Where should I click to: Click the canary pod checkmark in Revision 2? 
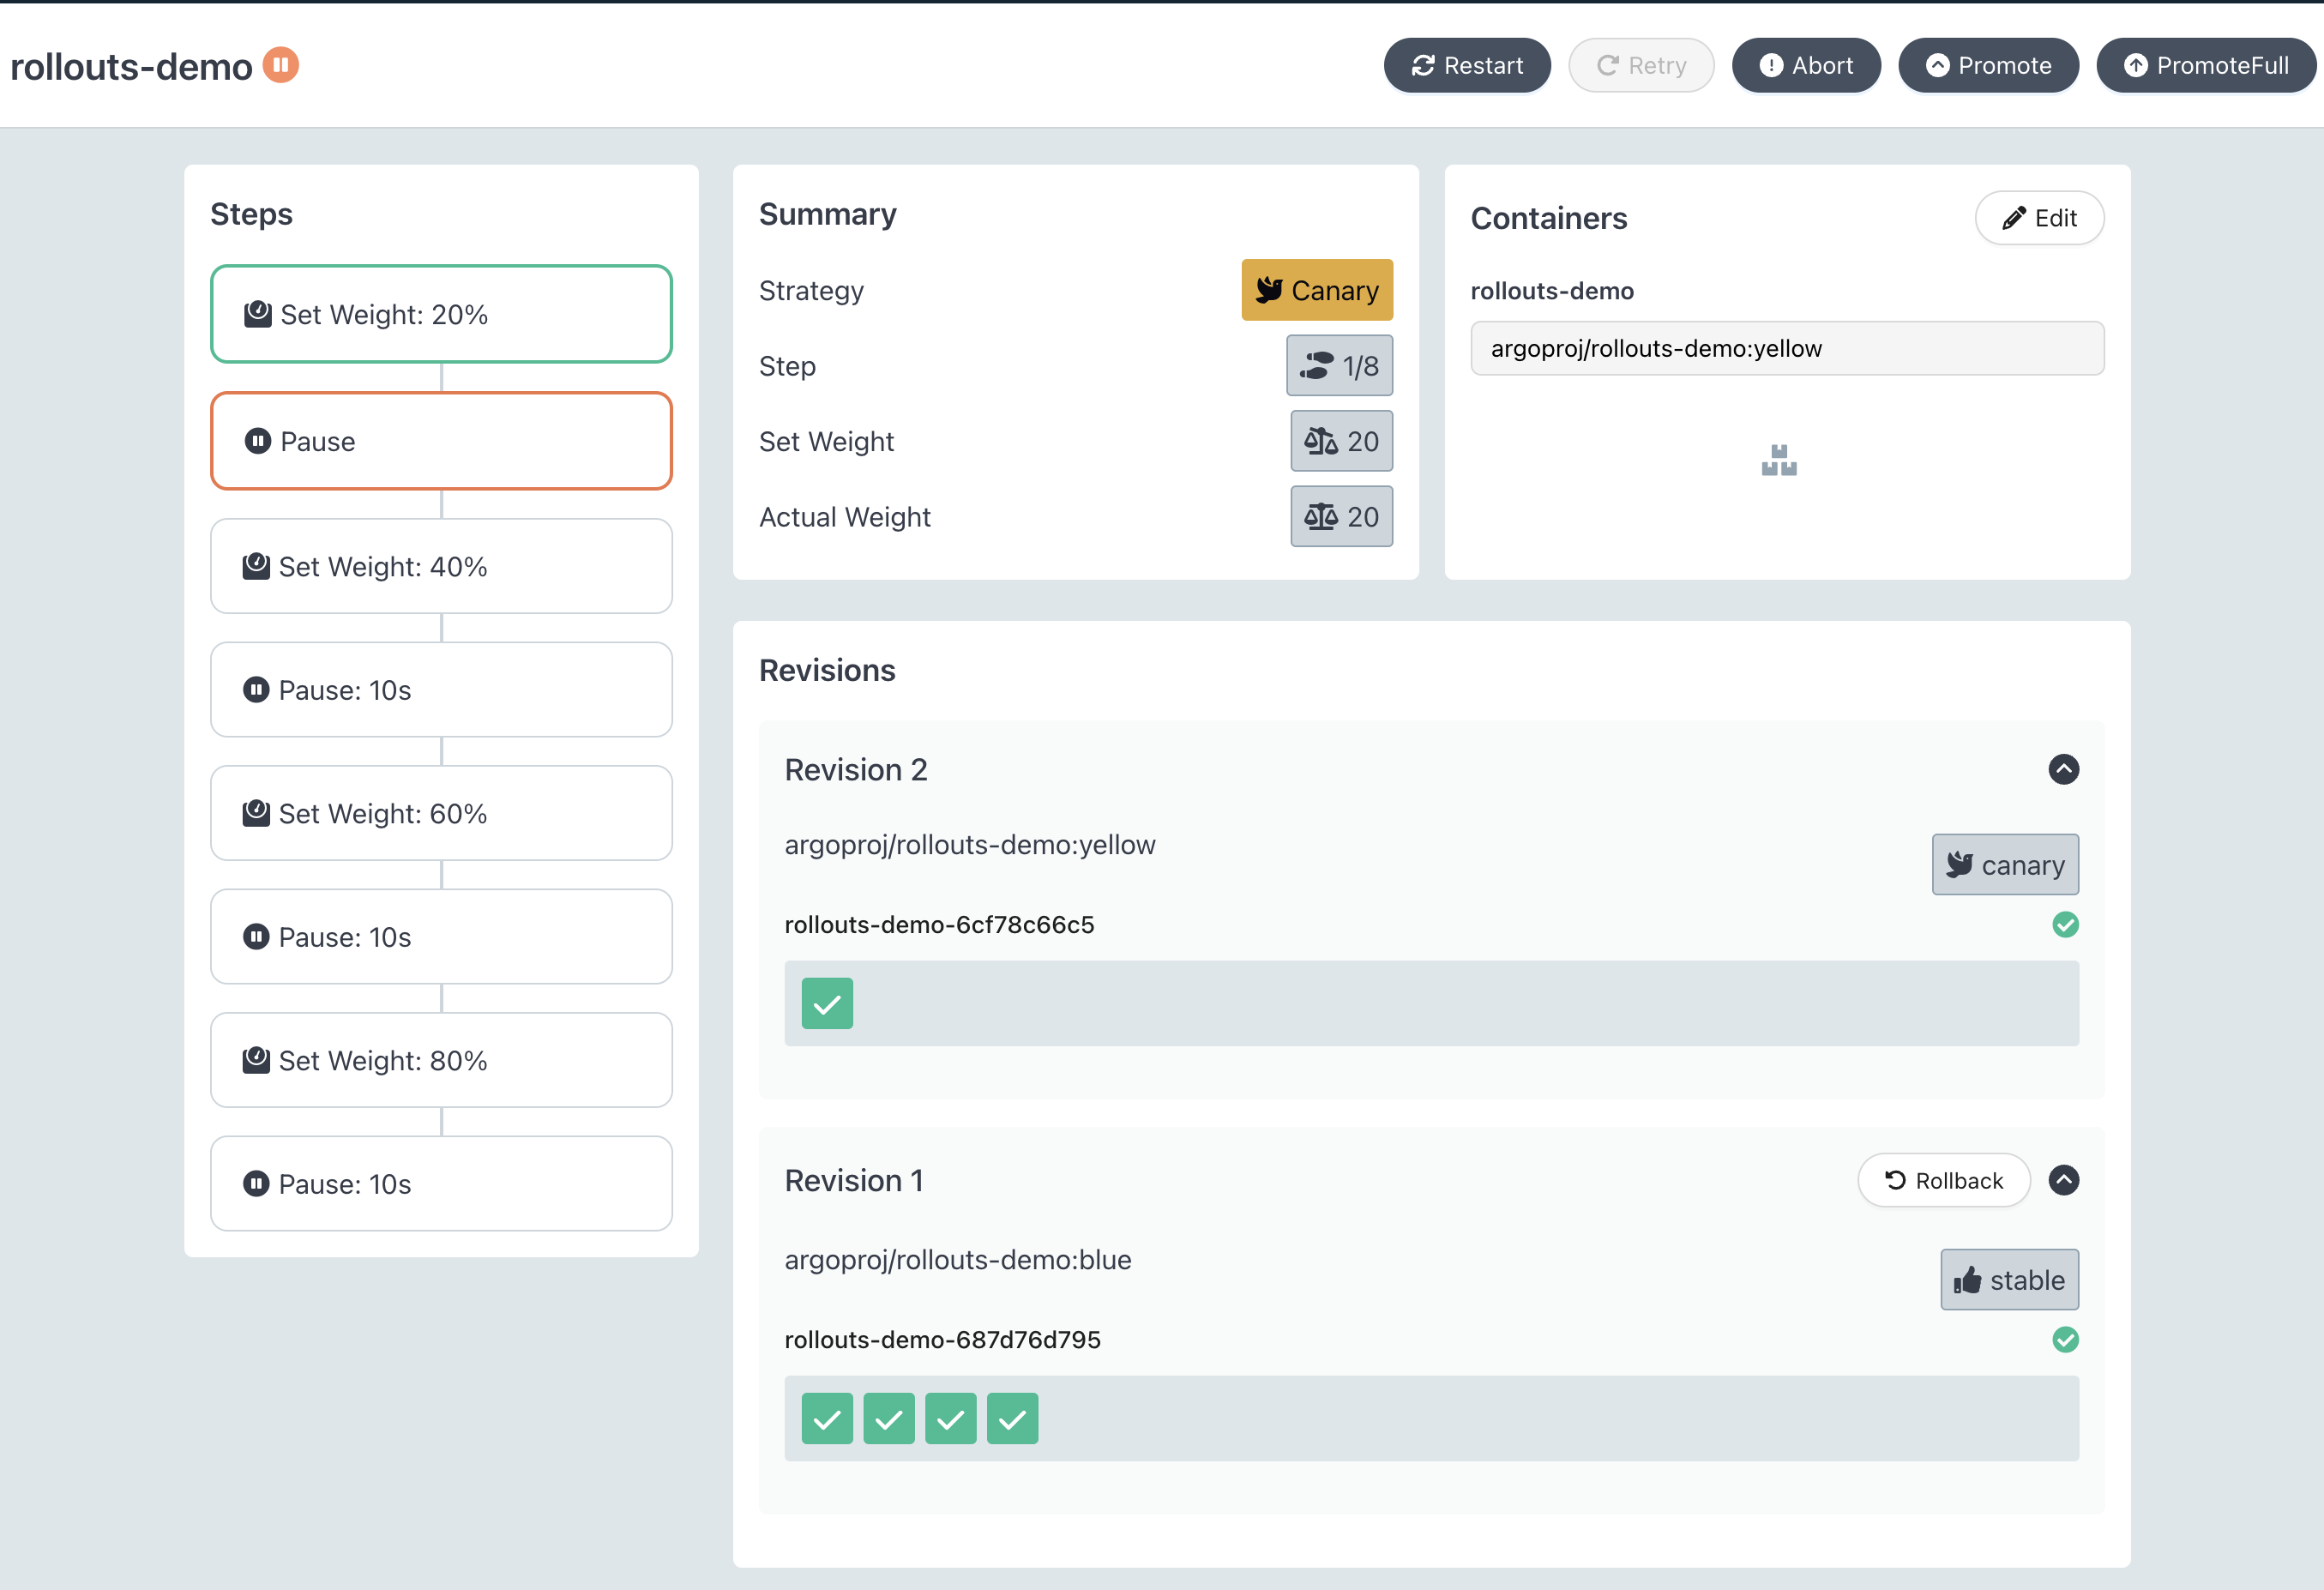pos(827,1003)
